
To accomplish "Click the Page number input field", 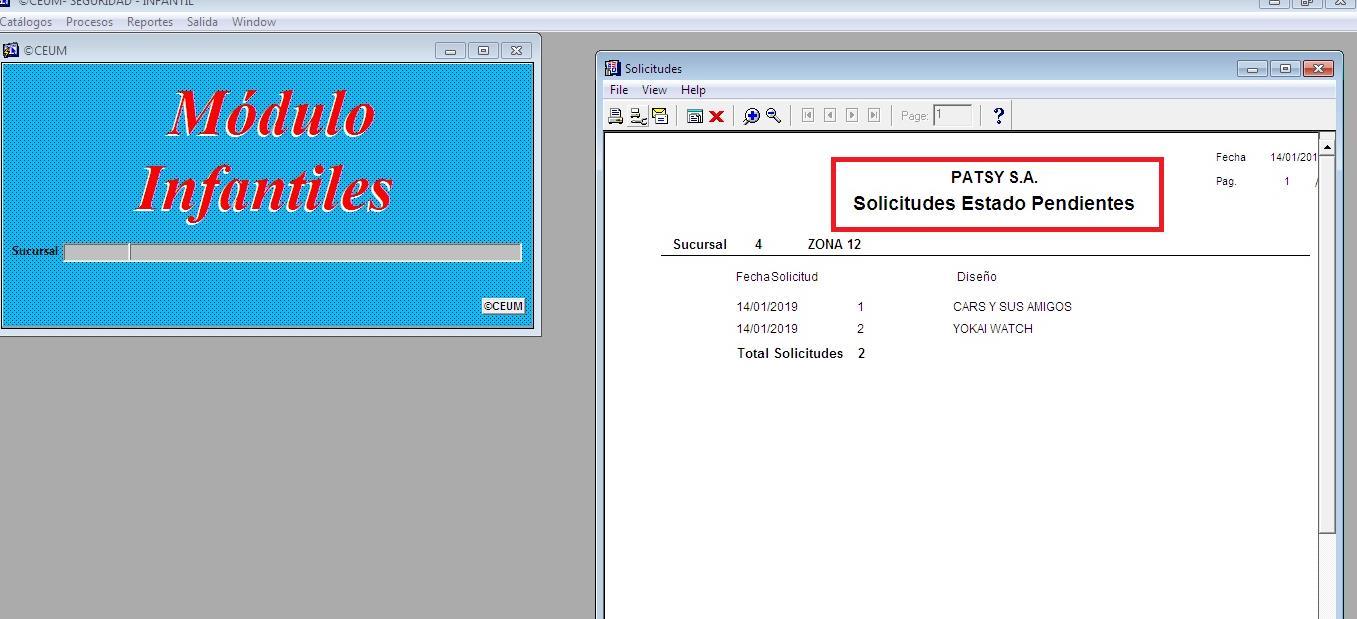I will [x=952, y=115].
